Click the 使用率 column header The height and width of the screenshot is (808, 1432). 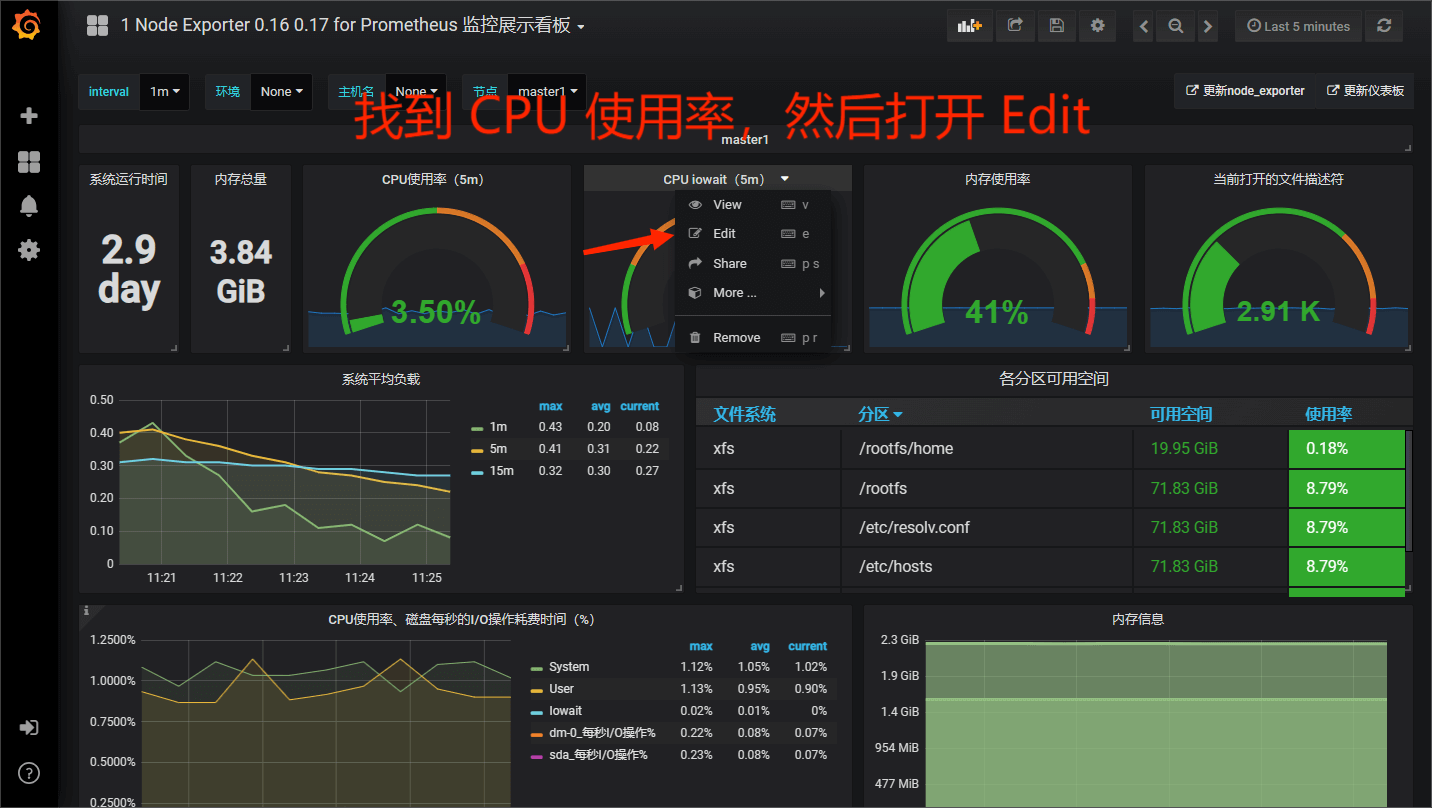tap(1329, 414)
